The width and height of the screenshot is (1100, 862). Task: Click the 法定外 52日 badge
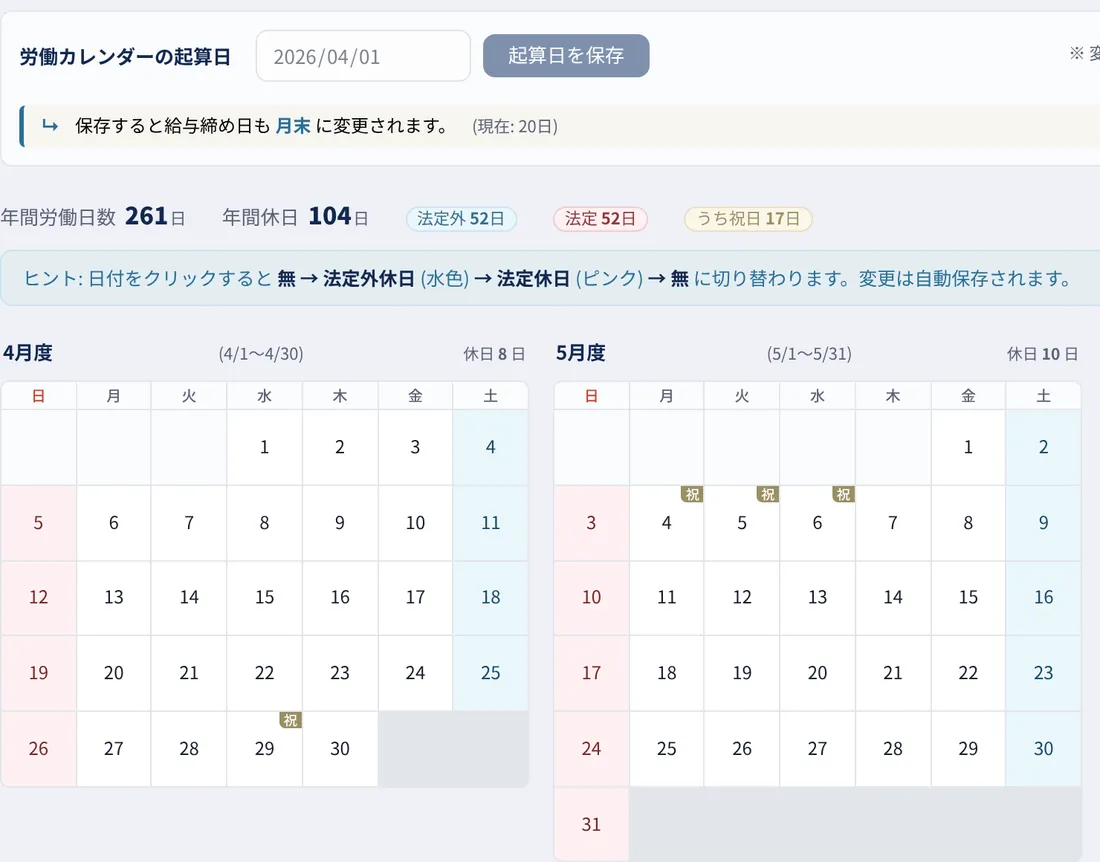pos(461,219)
